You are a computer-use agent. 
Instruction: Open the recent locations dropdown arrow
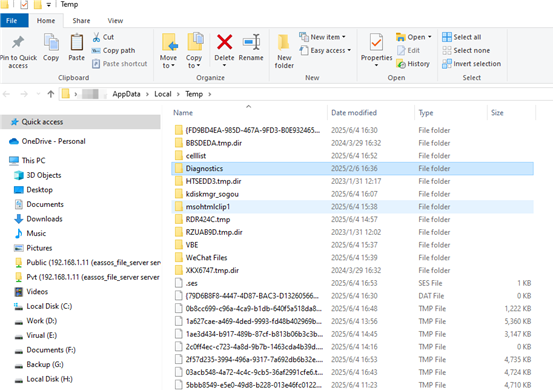(38, 94)
